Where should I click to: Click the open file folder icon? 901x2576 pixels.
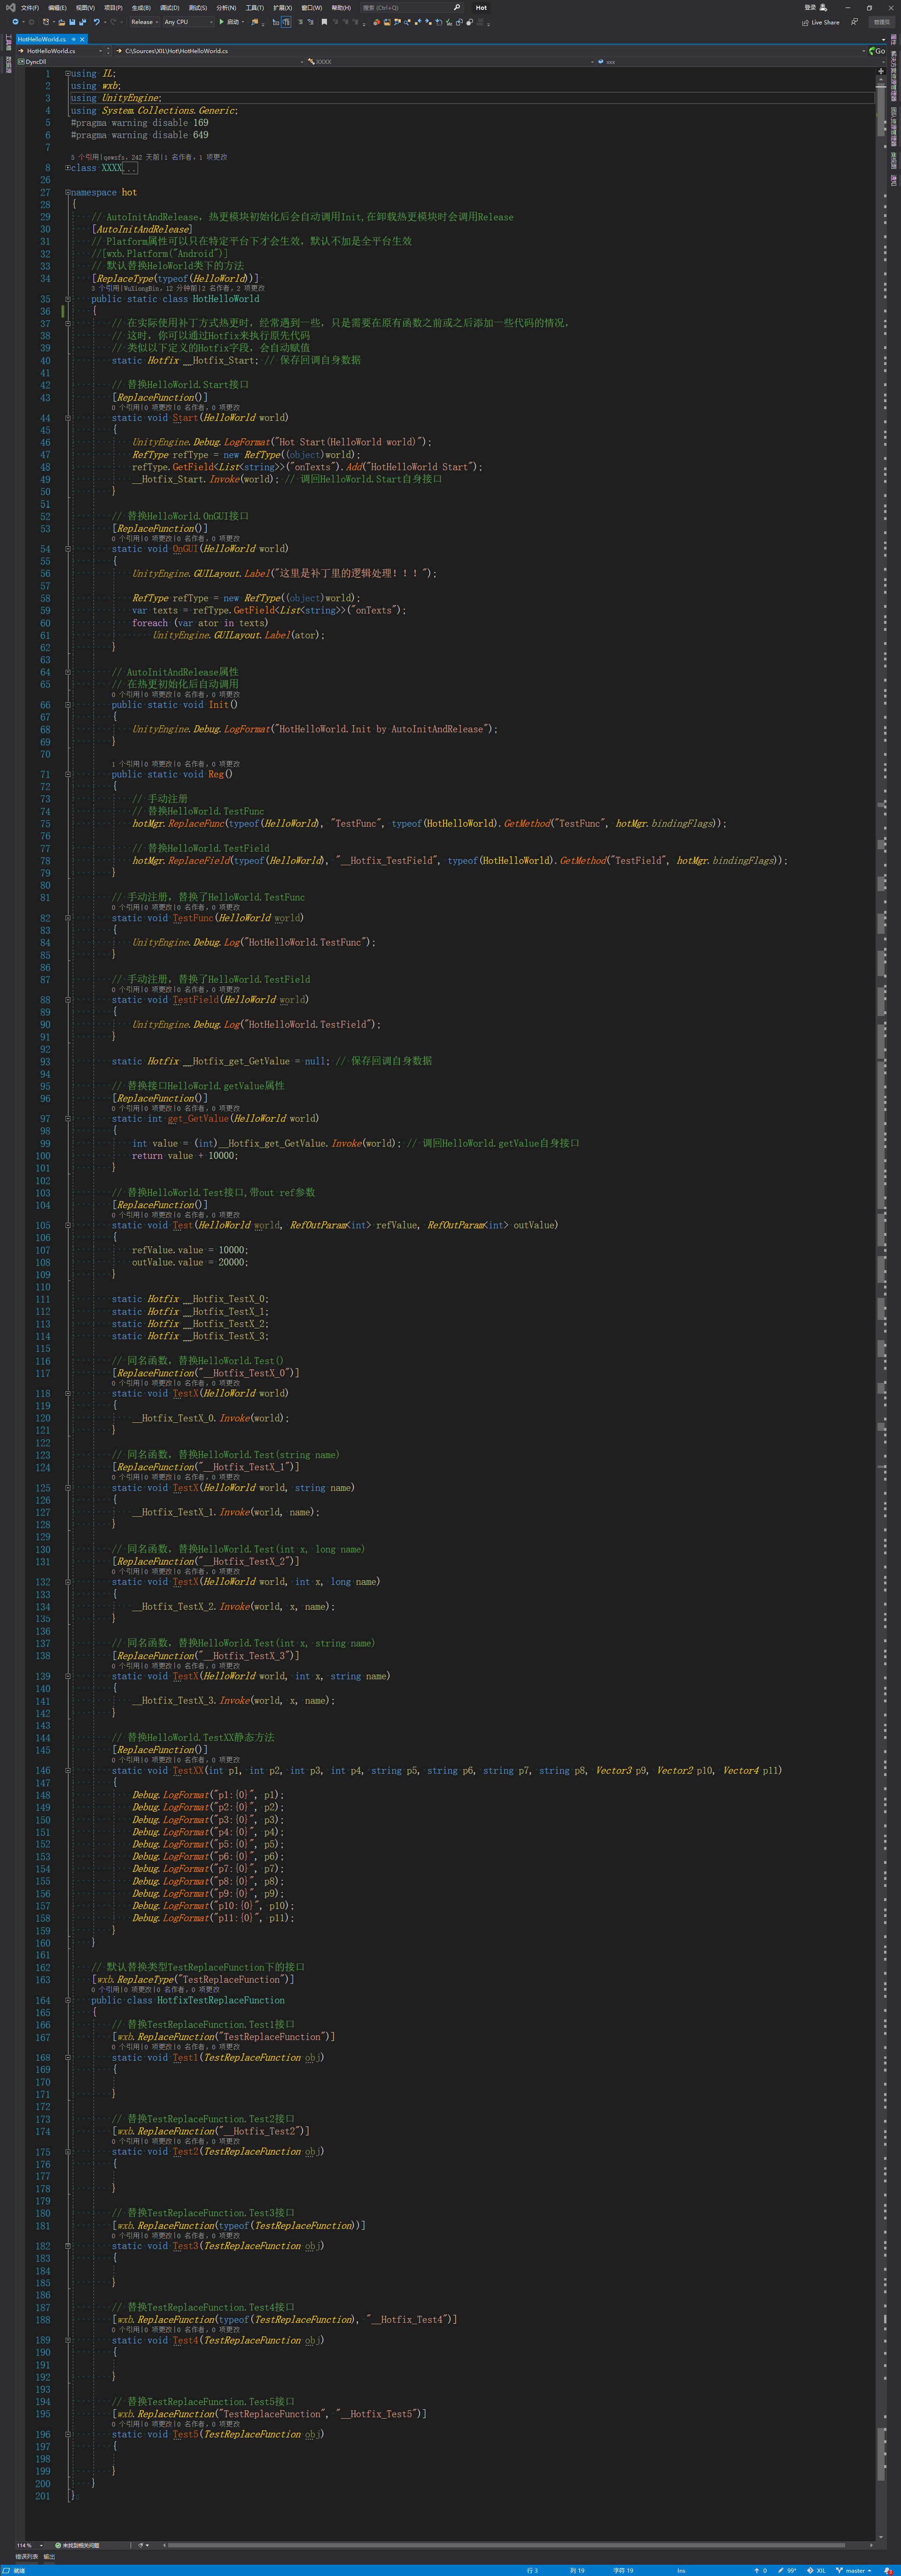point(62,22)
